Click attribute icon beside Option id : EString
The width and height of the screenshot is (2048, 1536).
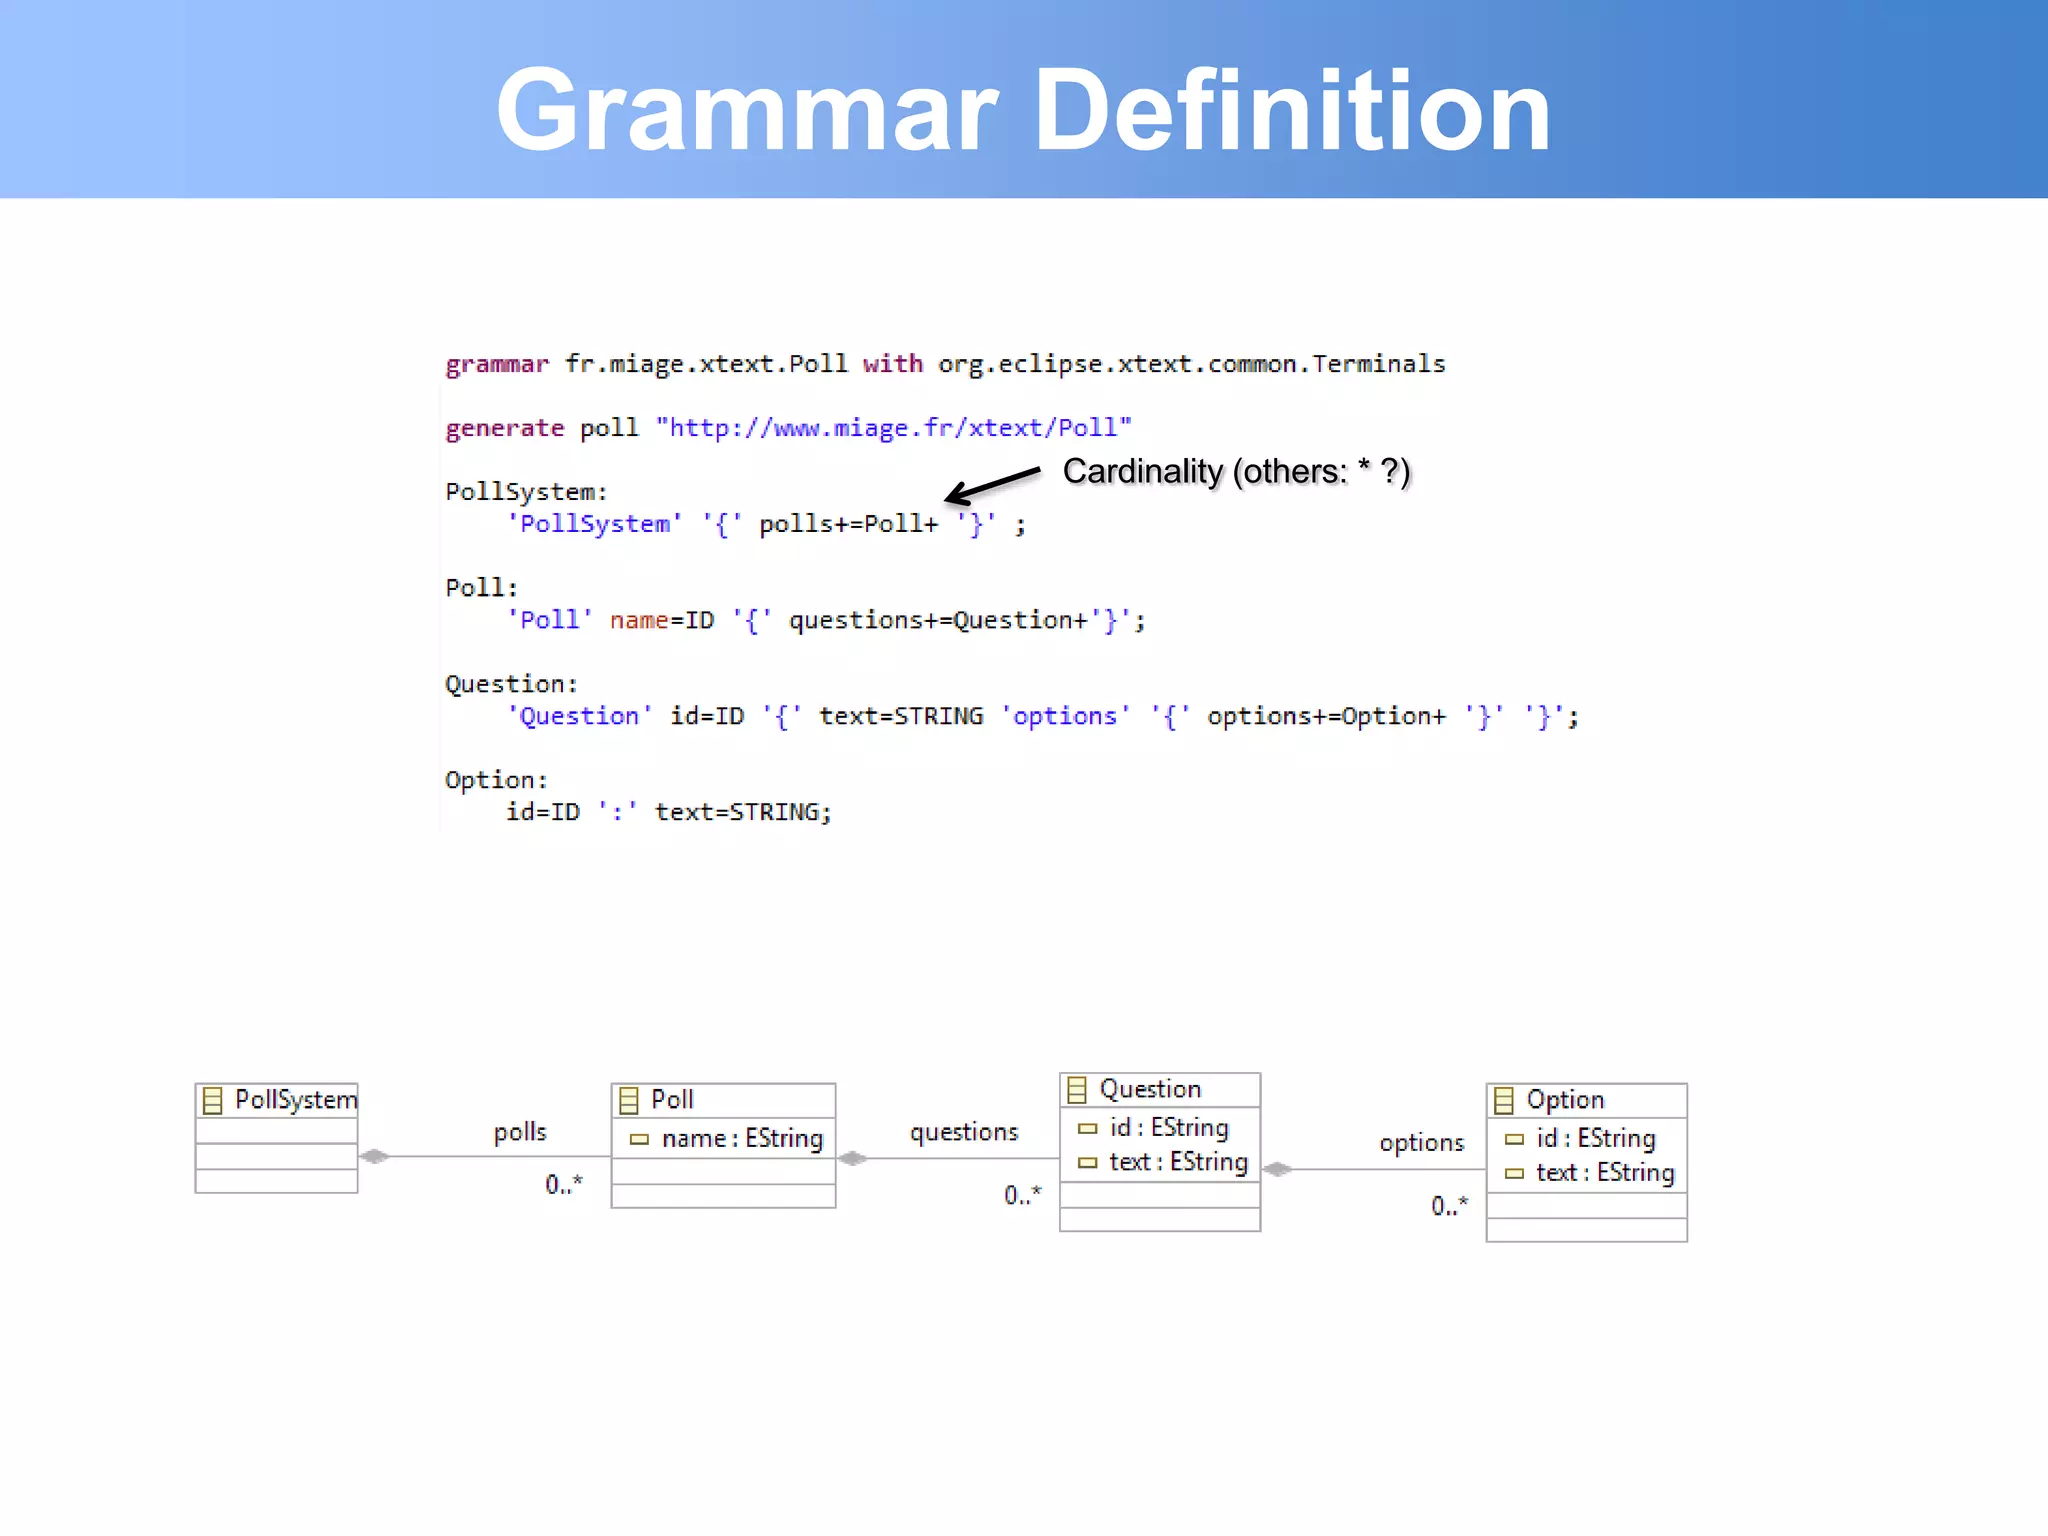(x=1514, y=1139)
